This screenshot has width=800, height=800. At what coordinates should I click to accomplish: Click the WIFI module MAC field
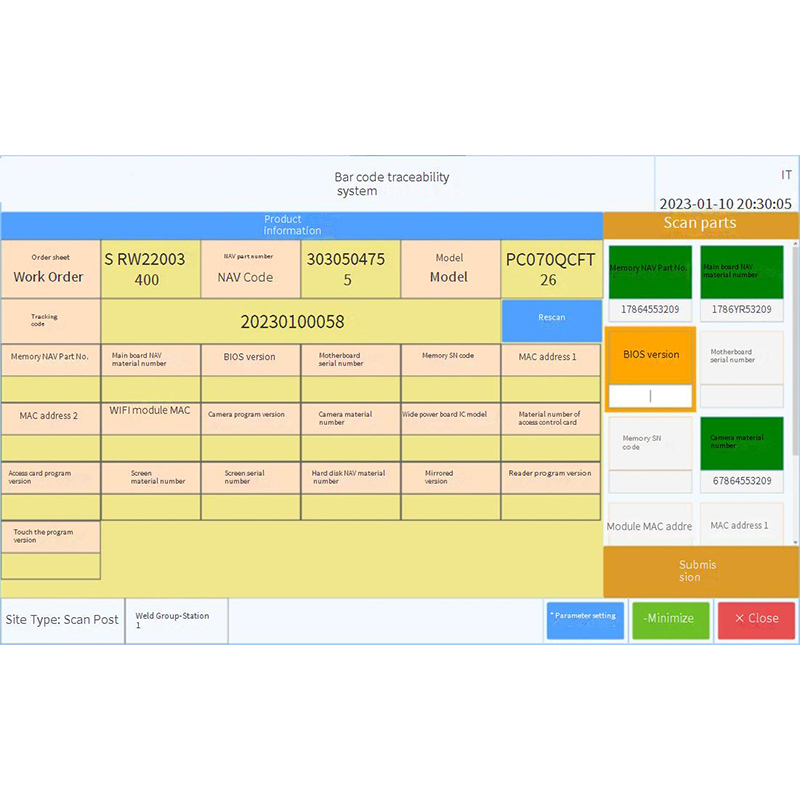point(150,412)
